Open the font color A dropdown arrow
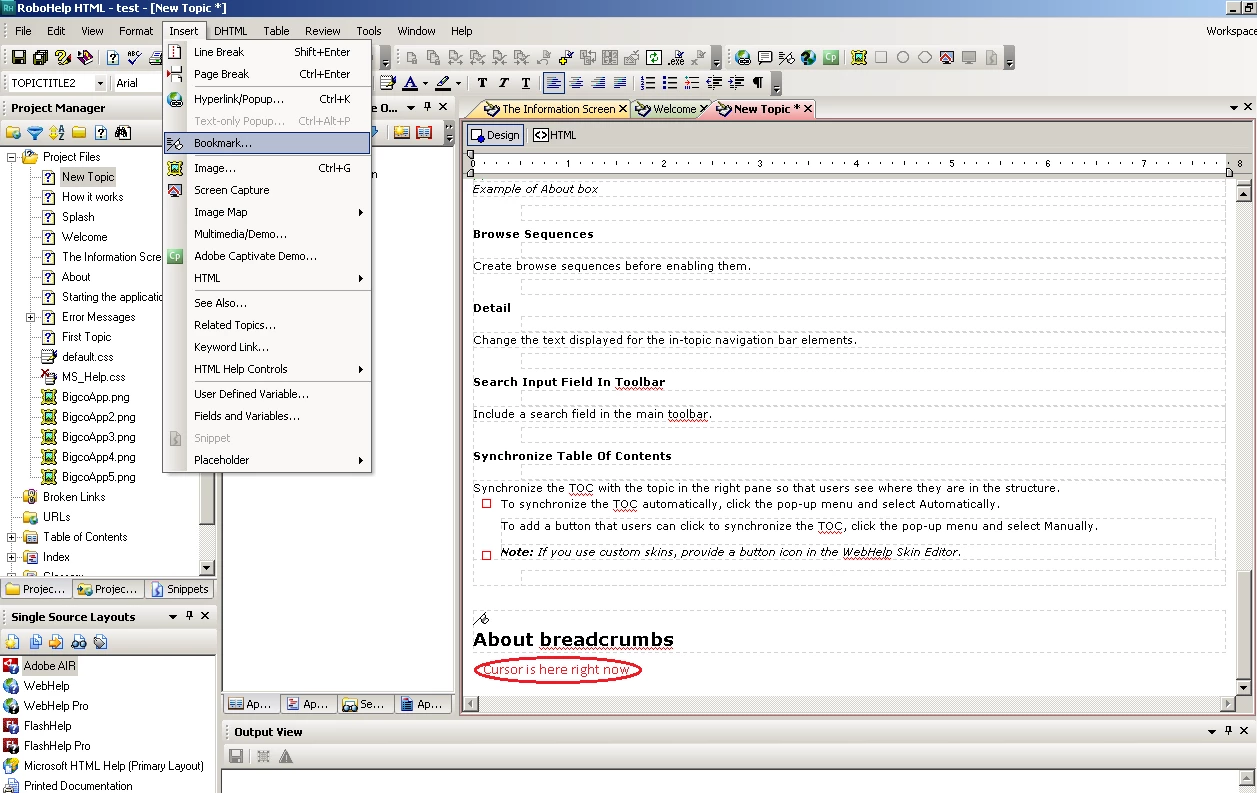The height and width of the screenshot is (793, 1257). pyautogui.click(x=425, y=83)
